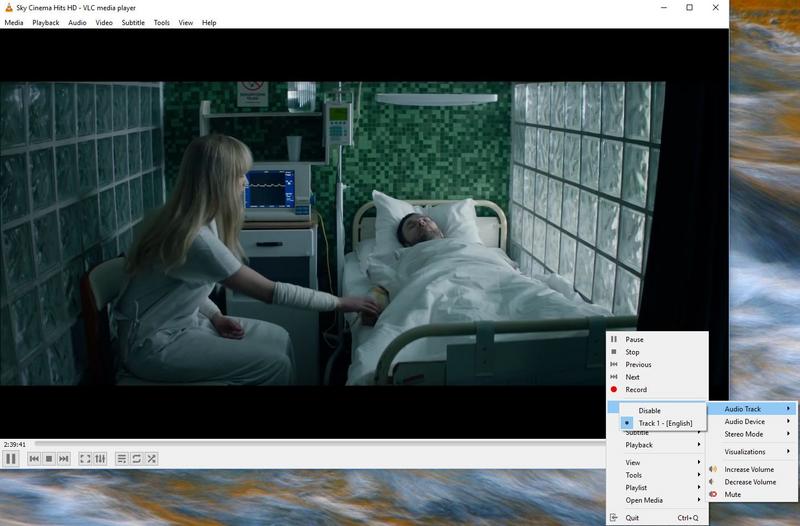Viewport: 800px width, 526px height.
Task: Open the Playback menu in menu bar
Action: [x=46, y=22]
